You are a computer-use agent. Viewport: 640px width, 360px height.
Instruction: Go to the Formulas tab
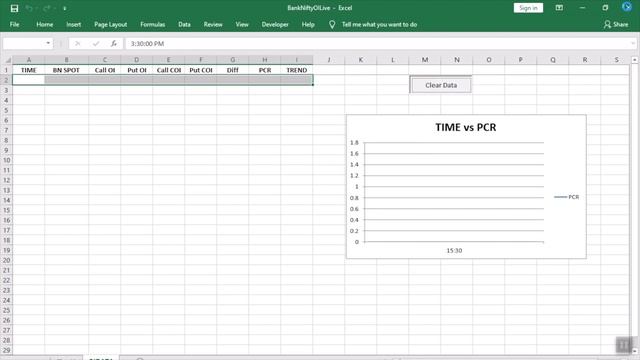pyautogui.click(x=153, y=24)
